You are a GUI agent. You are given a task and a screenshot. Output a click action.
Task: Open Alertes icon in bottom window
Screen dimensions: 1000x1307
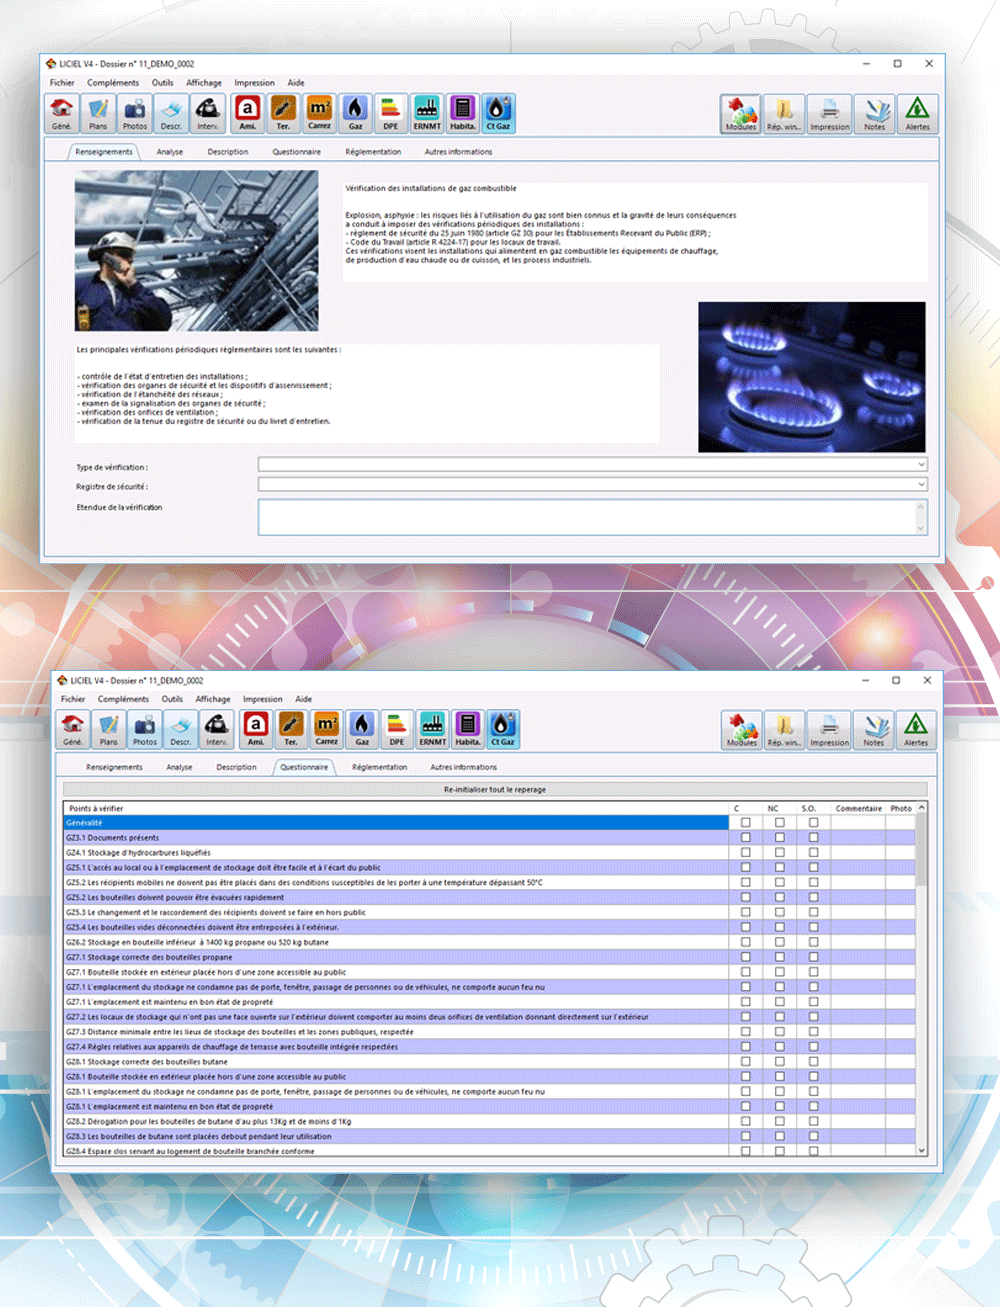click(916, 730)
